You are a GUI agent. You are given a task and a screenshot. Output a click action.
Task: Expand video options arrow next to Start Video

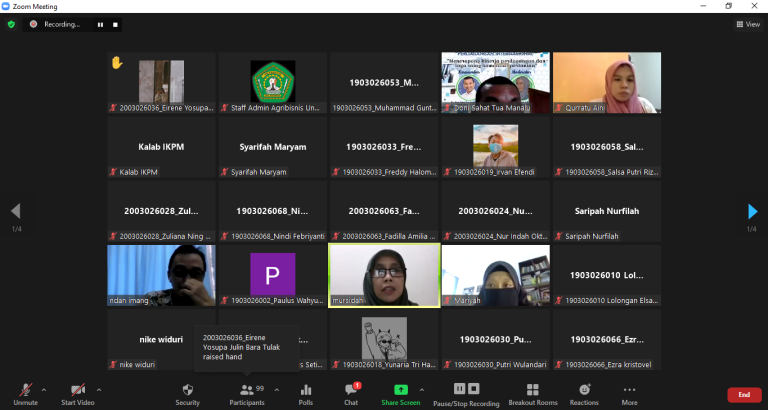[99, 390]
